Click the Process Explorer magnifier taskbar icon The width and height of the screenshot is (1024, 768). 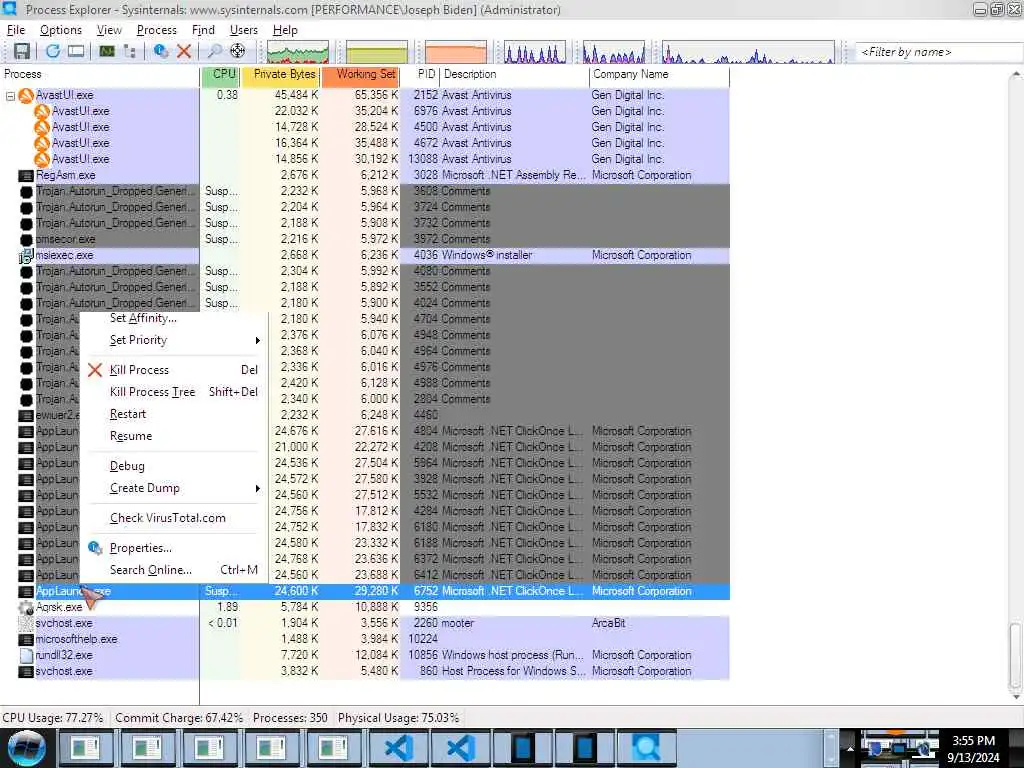pos(645,748)
